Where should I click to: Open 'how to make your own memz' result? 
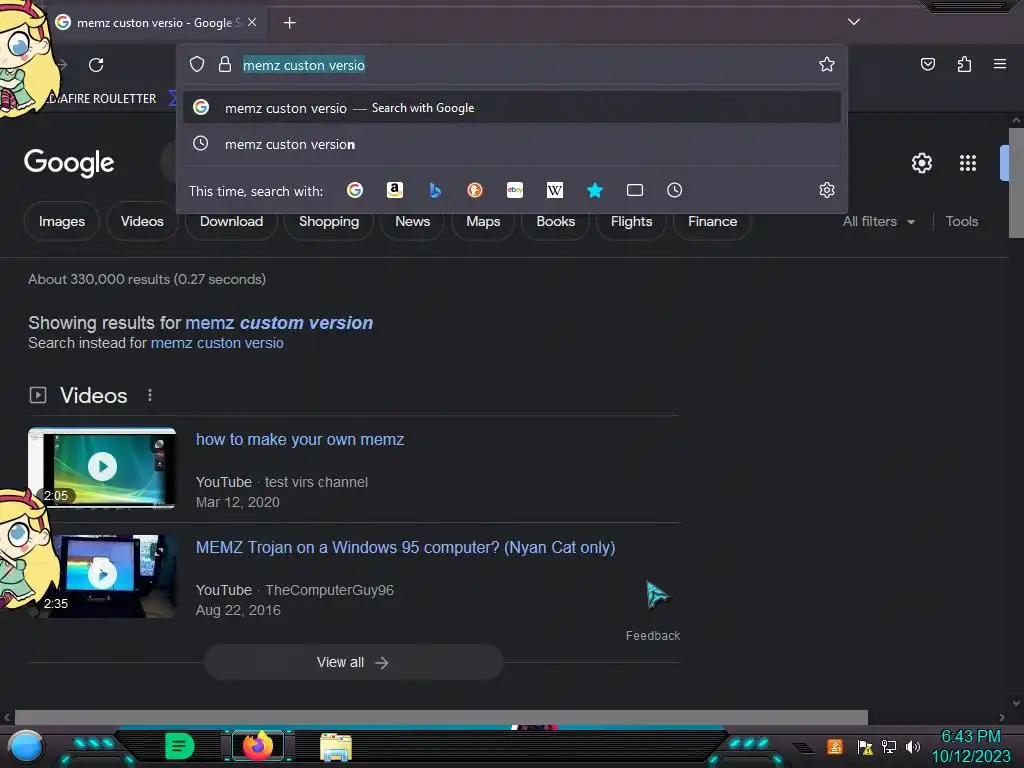(300, 440)
